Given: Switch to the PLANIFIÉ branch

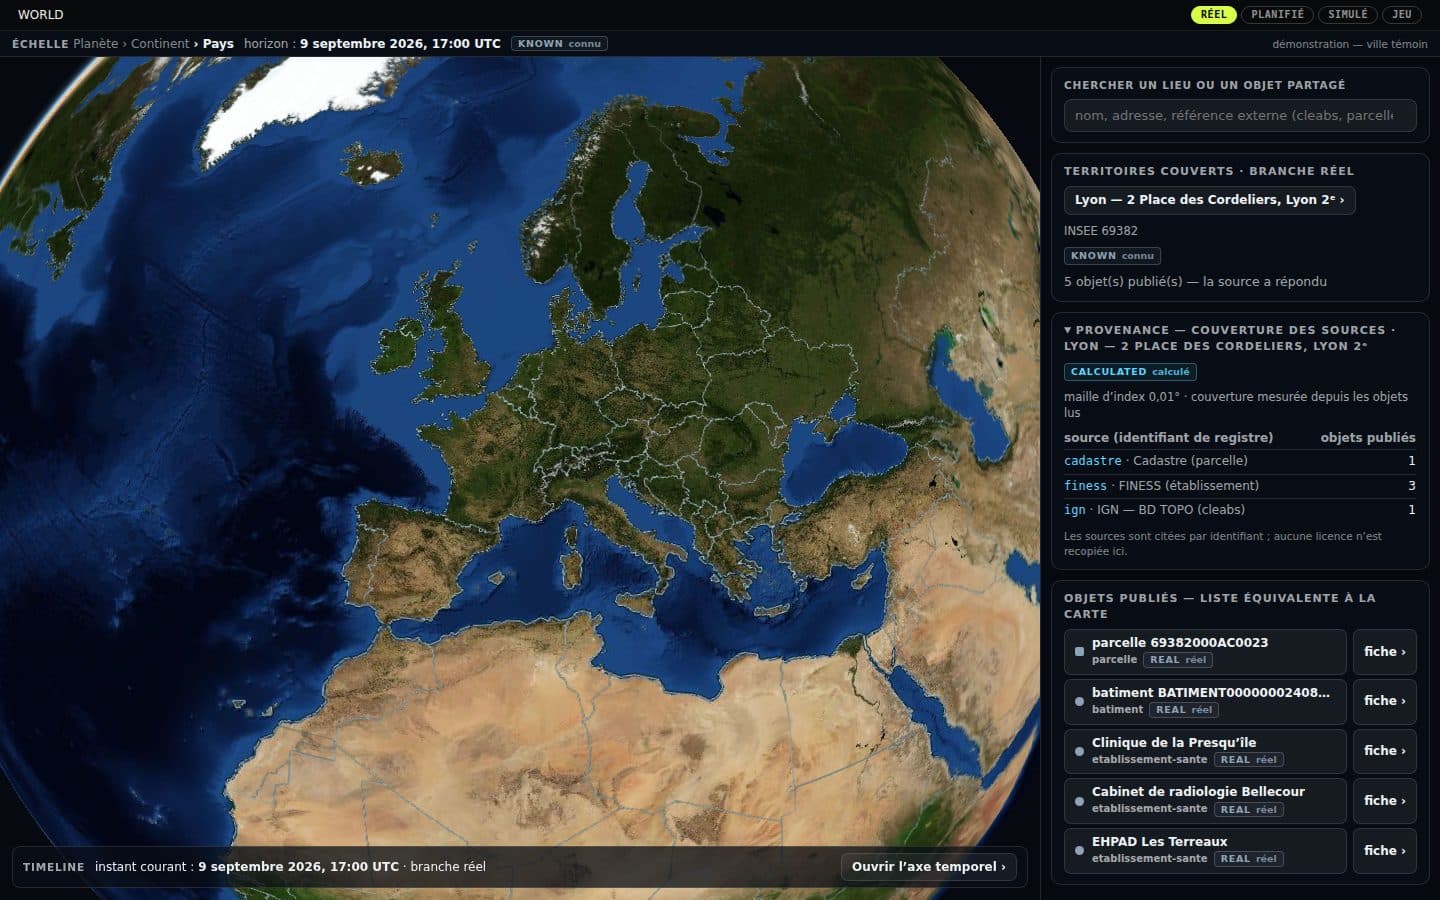Looking at the screenshot, I should pos(1277,14).
